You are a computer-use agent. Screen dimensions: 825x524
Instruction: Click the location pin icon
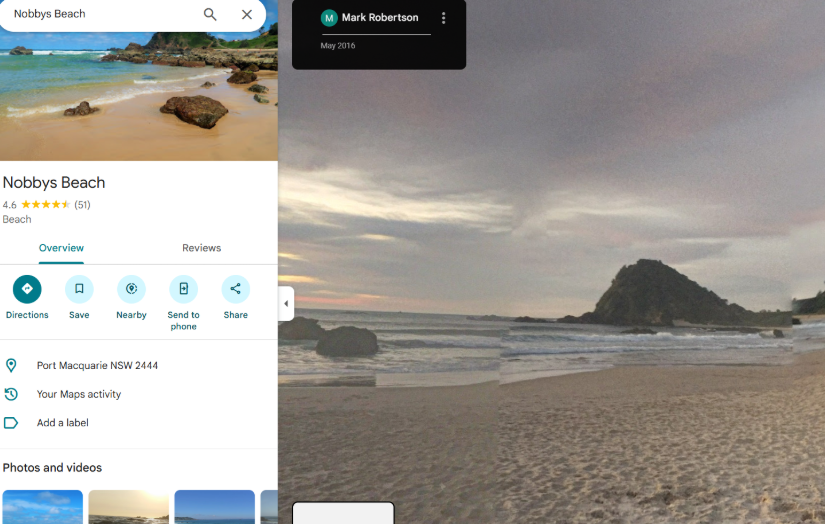click(11, 365)
